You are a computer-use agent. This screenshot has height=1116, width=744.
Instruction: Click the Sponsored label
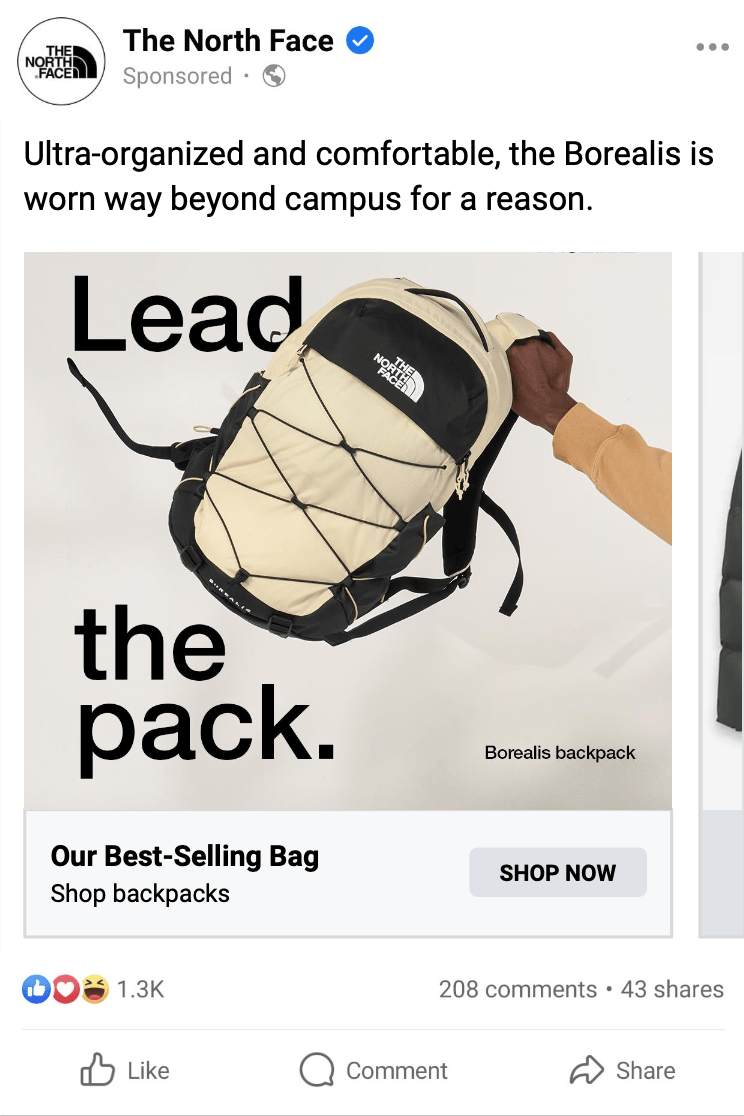click(x=177, y=75)
